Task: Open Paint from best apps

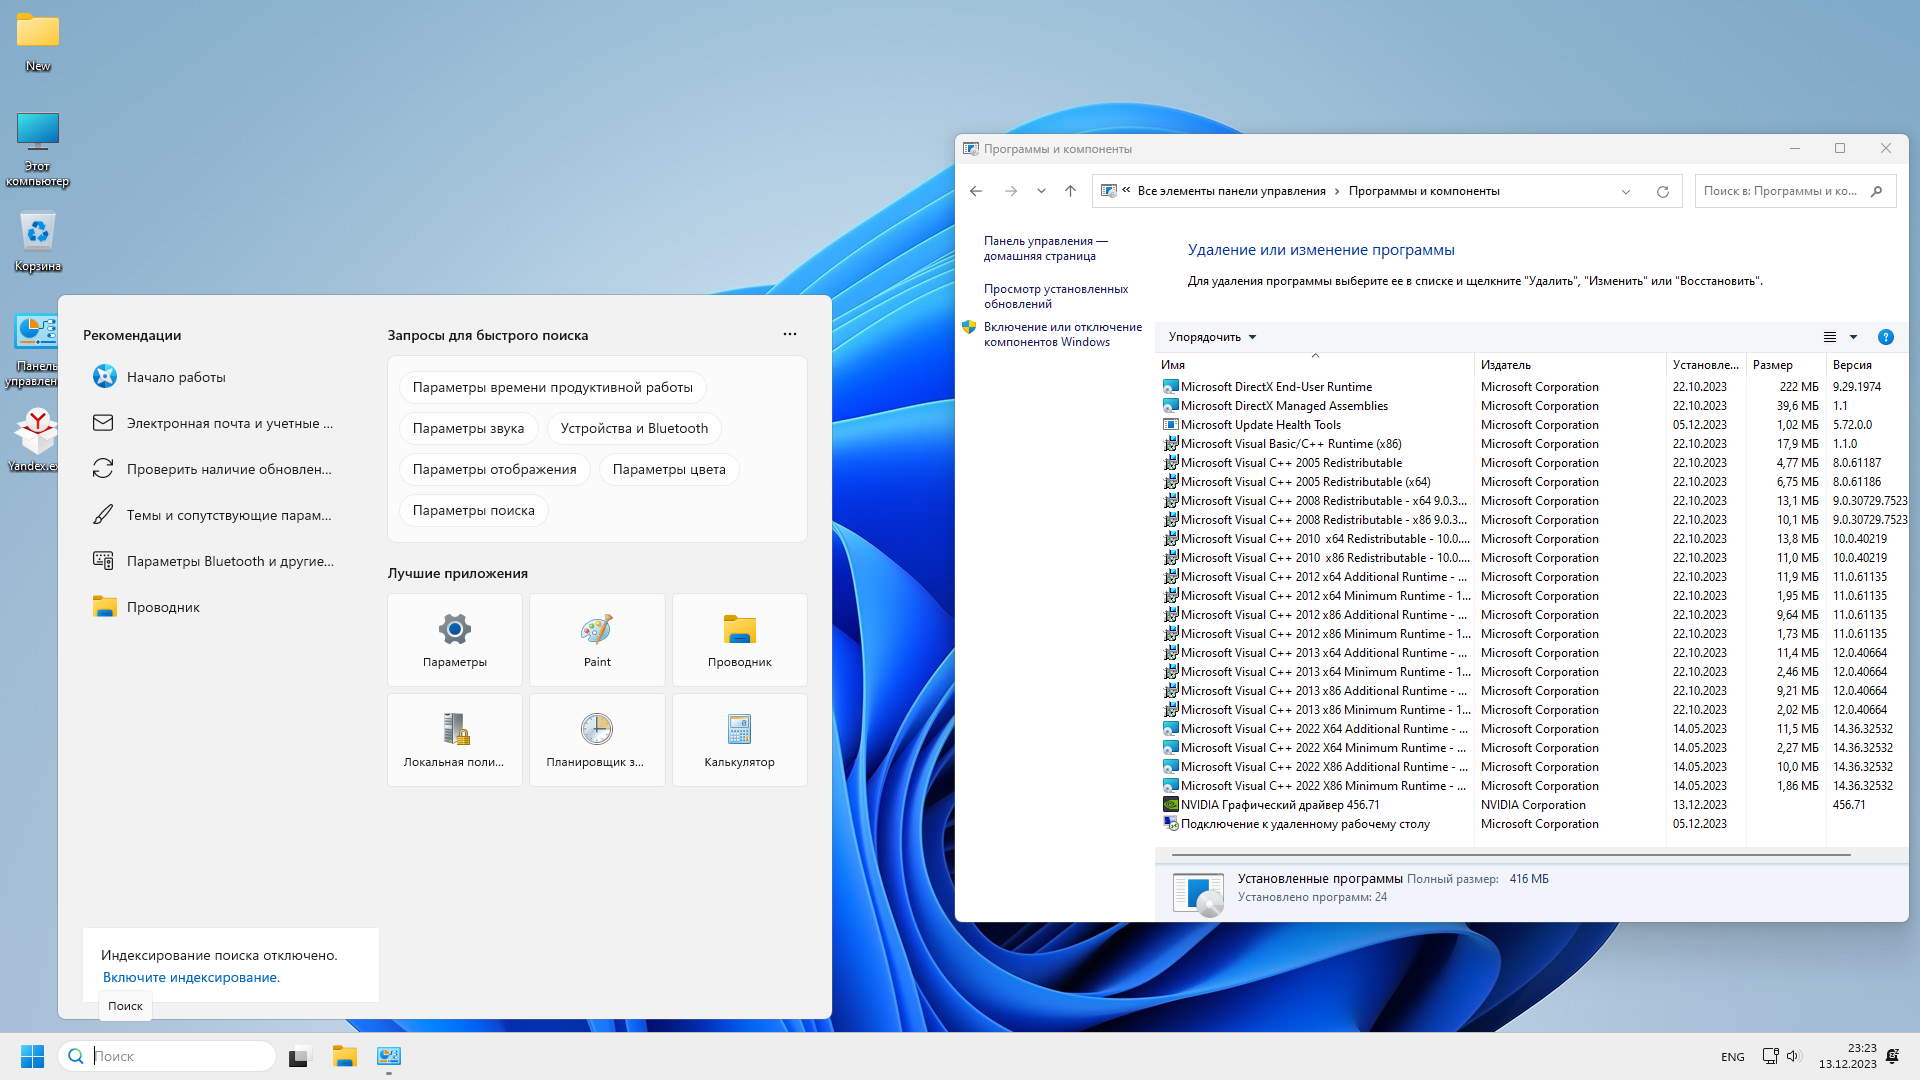Action: pos(597,639)
